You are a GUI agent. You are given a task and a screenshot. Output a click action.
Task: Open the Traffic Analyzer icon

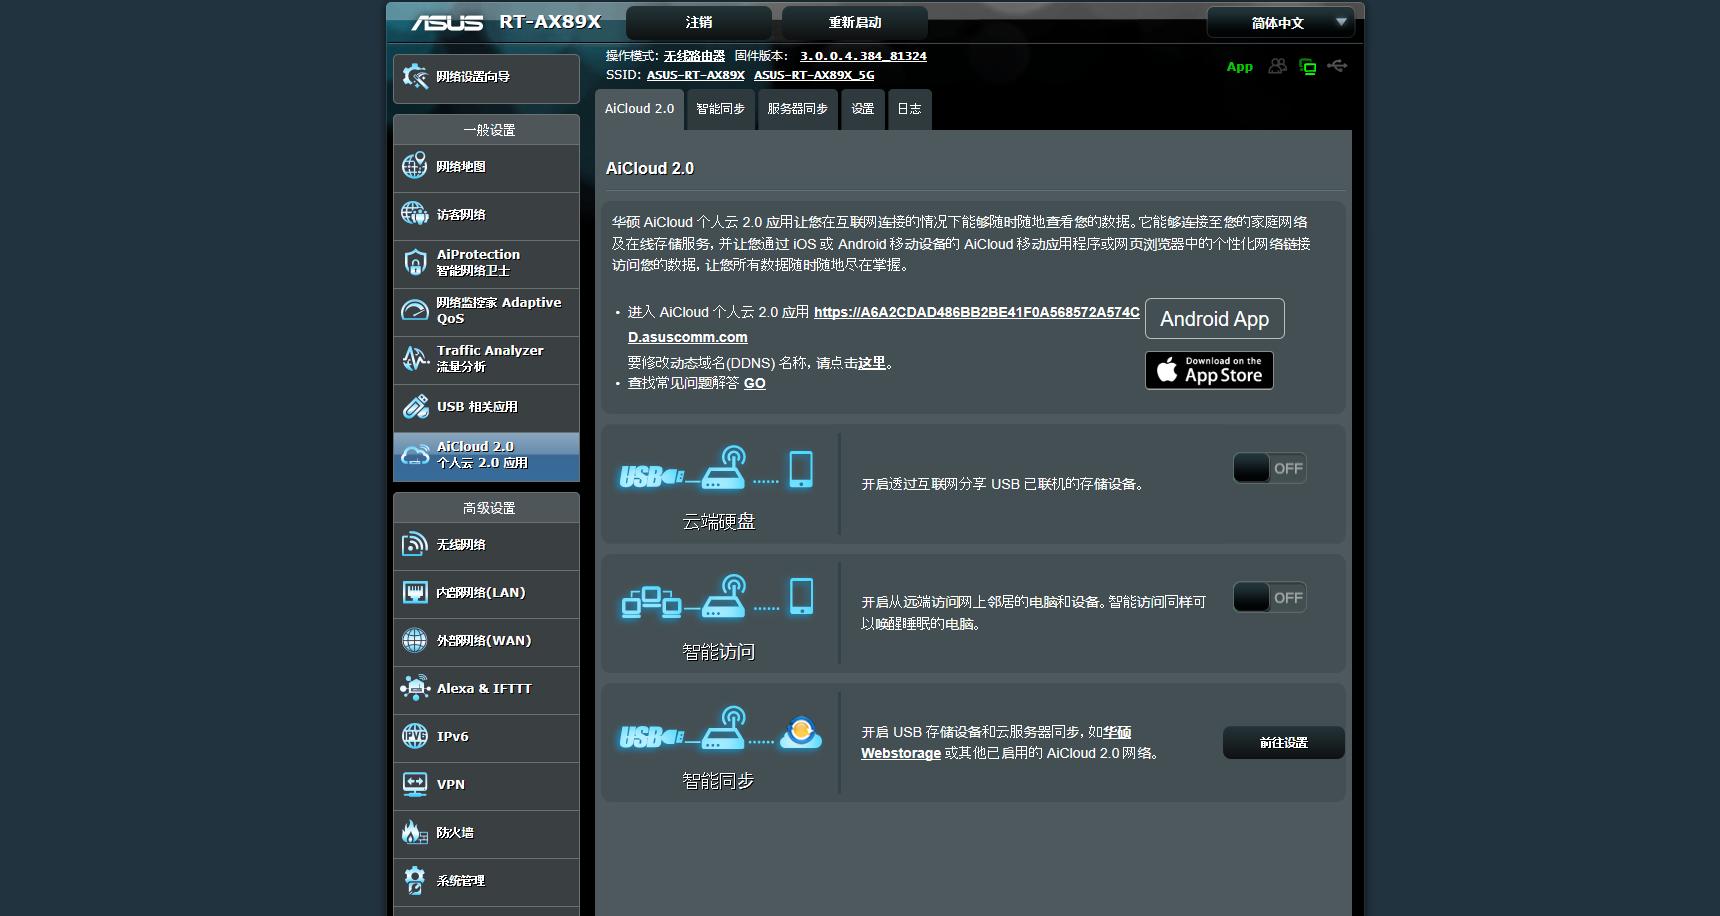coord(415,358)
